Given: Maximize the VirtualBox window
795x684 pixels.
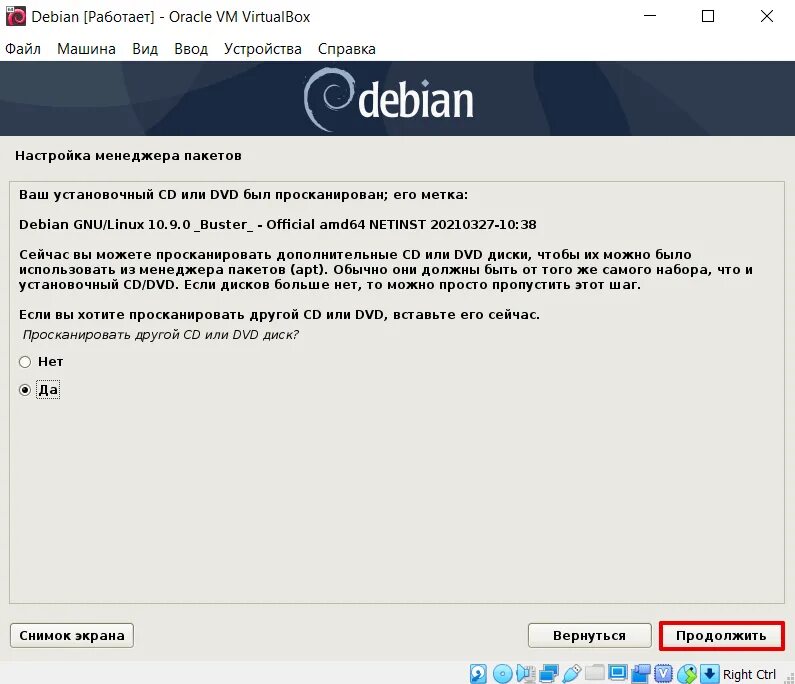Looking at the screenshot, I should click(x=708, y=16).
